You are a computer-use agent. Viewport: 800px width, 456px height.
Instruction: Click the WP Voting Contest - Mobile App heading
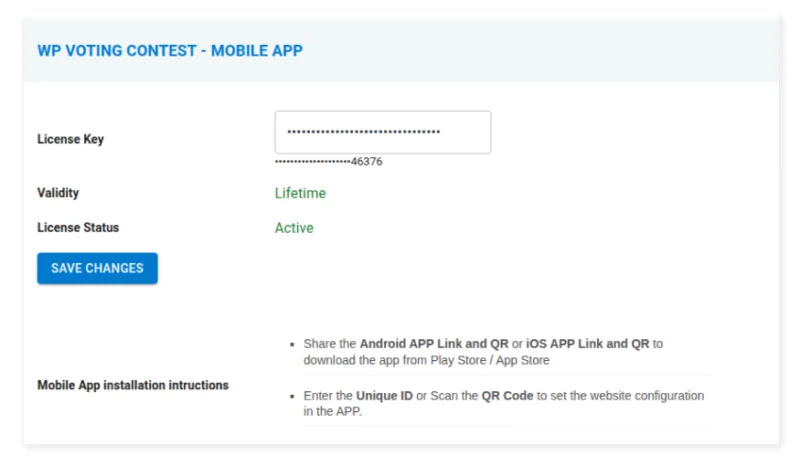tap(170, 50)
